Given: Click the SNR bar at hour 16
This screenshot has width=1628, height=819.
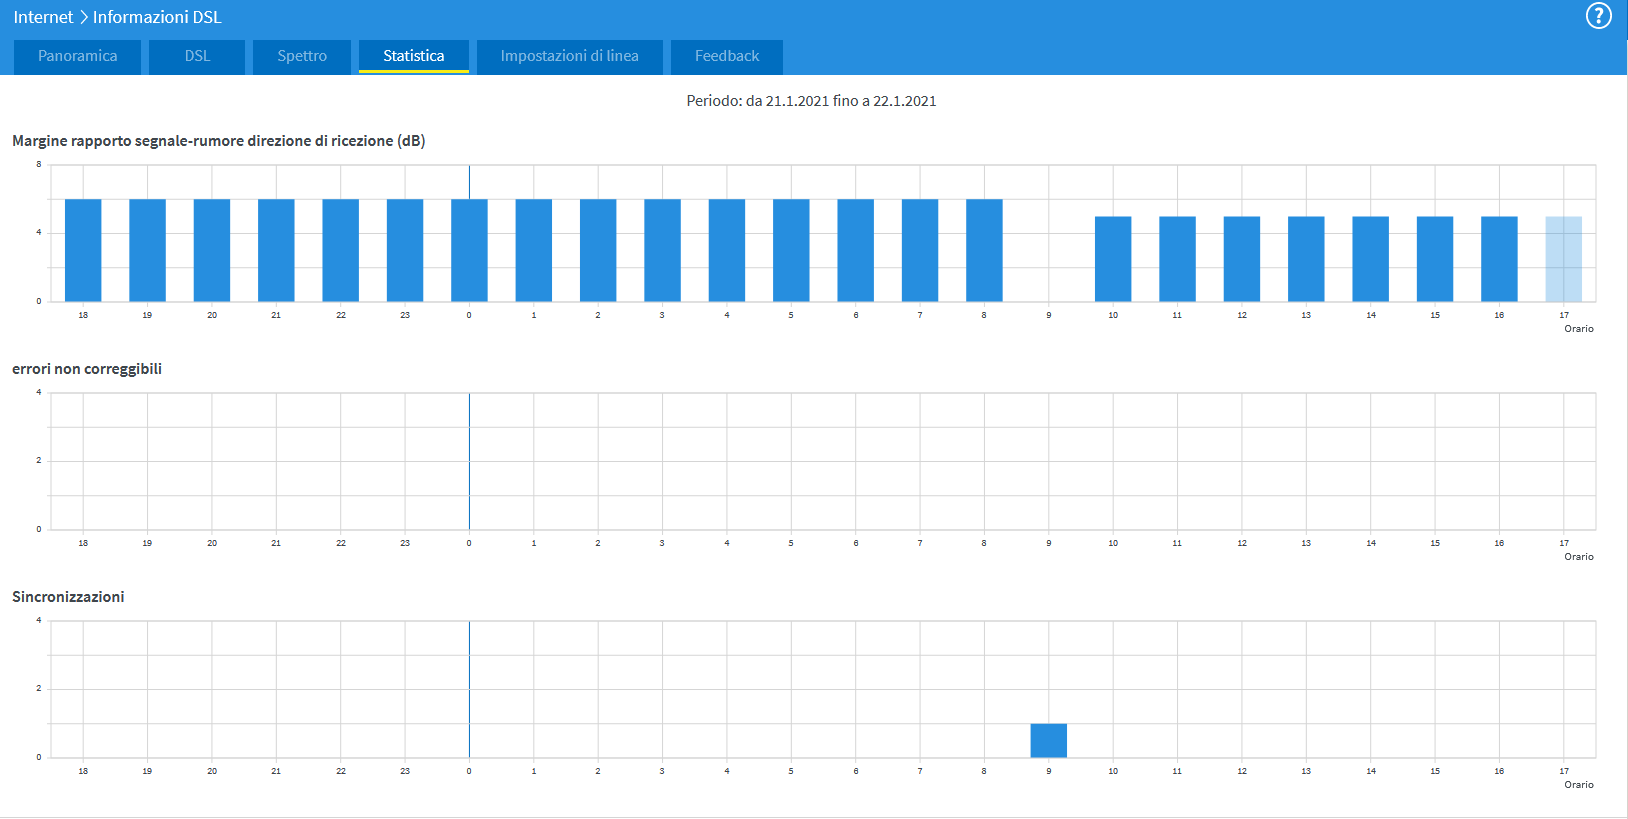Looking at the screenshot, I should tap(1499, 259).
